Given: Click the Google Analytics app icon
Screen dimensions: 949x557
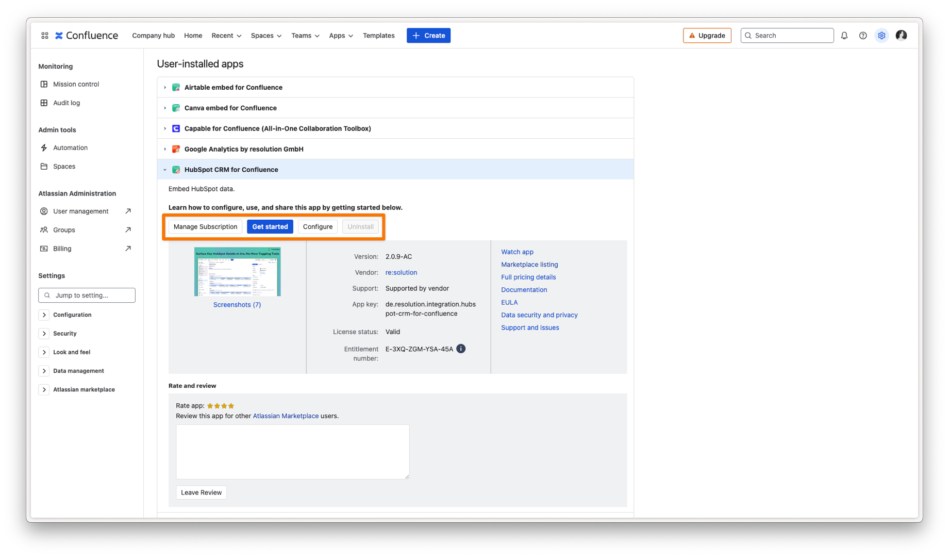Looking at the screenshot, I should click(x=176, y=149).
